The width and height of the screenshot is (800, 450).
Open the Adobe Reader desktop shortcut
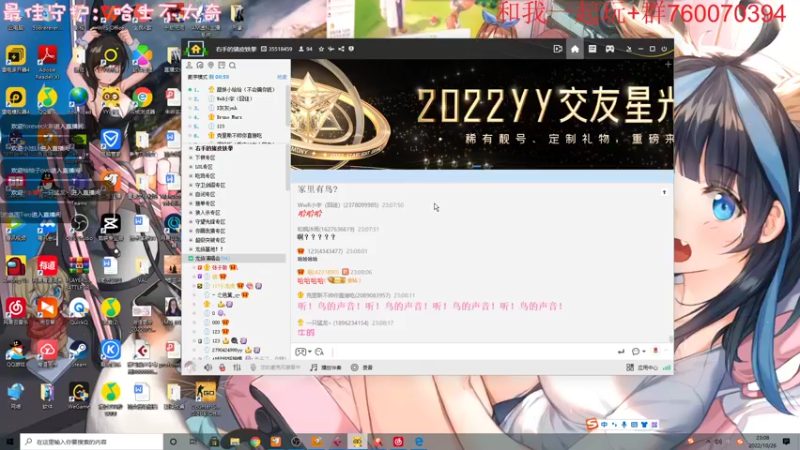point(47,62)
